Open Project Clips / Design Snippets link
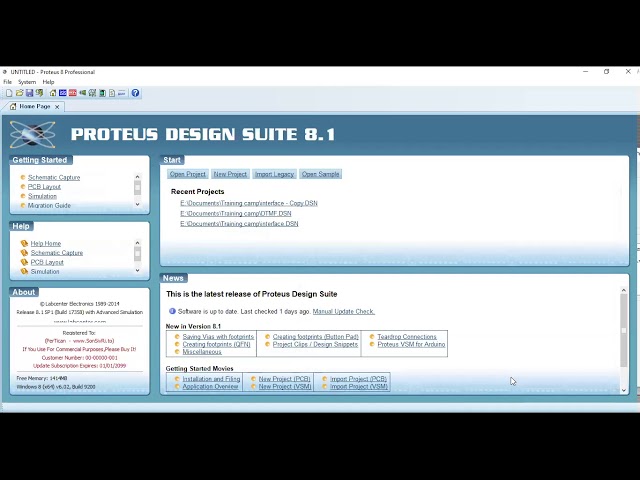 click(315, 344)
